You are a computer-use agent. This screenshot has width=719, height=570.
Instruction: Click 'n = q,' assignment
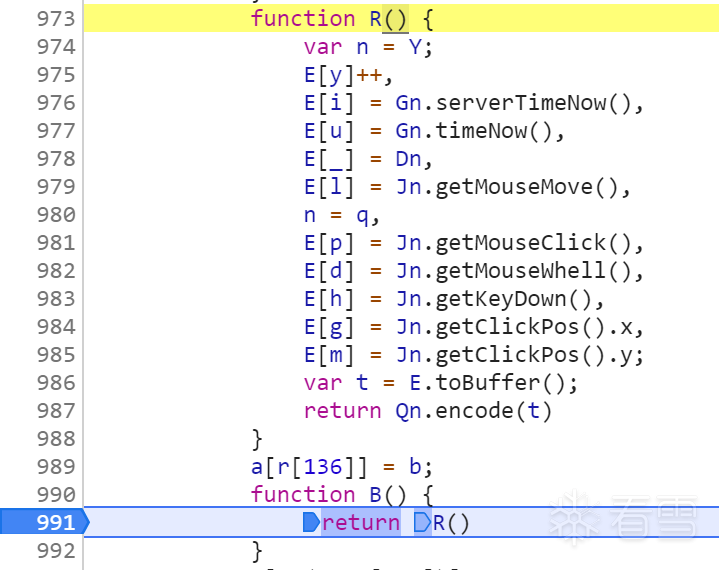point(342,215)
